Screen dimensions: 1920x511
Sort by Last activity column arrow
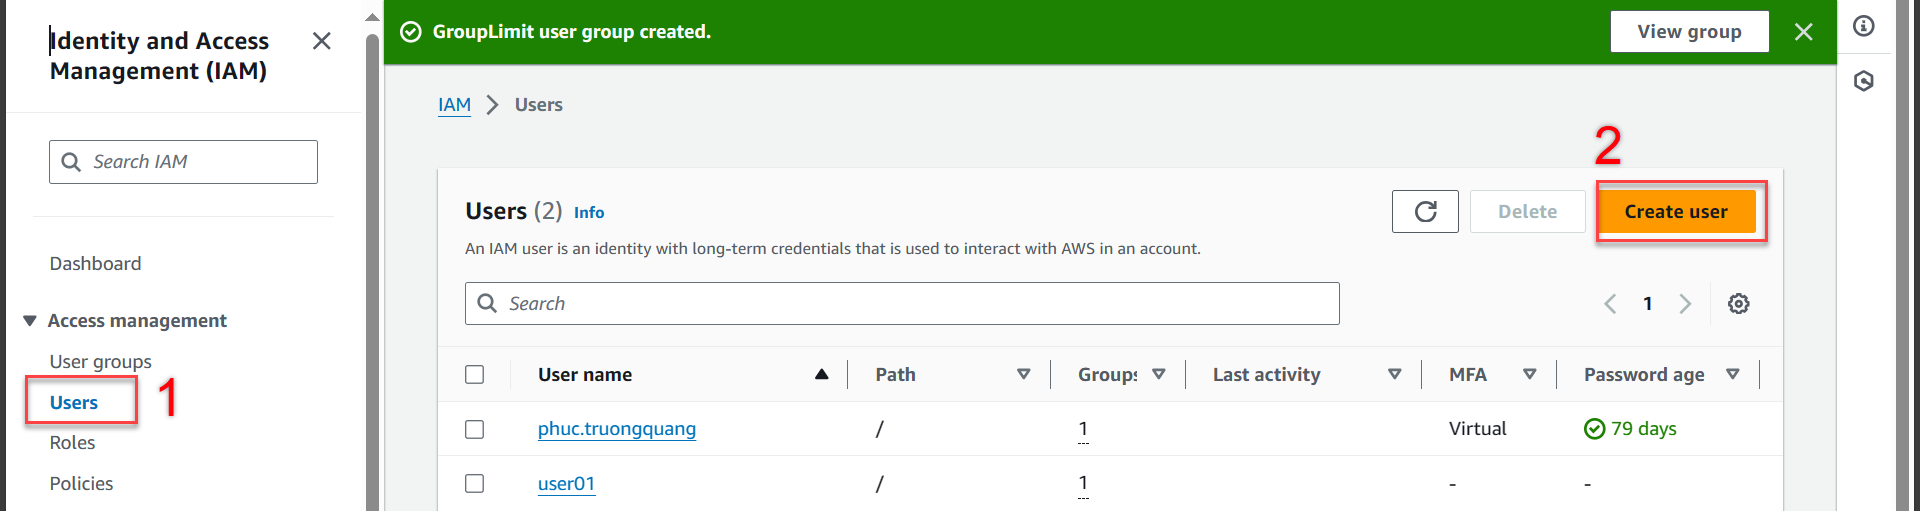coord(1394,374)
